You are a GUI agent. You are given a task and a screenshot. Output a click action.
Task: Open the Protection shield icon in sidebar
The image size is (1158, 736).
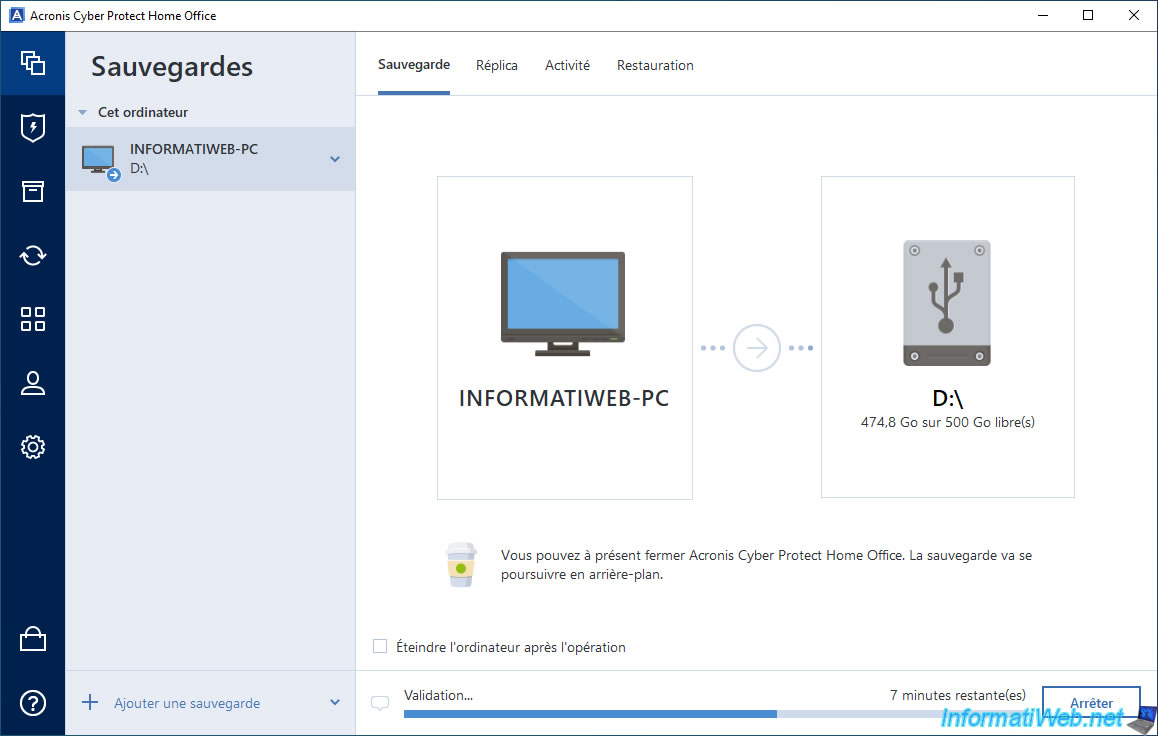32,128
